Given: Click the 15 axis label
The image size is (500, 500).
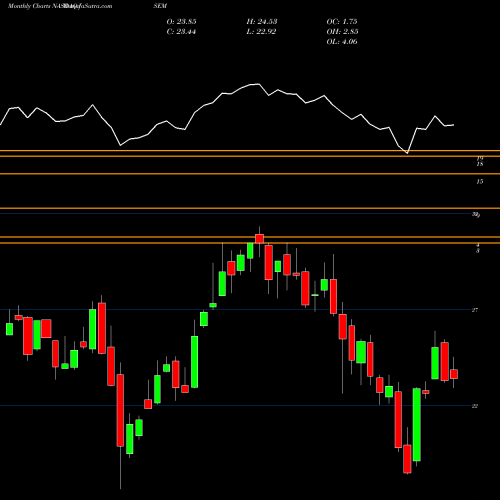Looking at the screenshot, I should pos(480,182).
